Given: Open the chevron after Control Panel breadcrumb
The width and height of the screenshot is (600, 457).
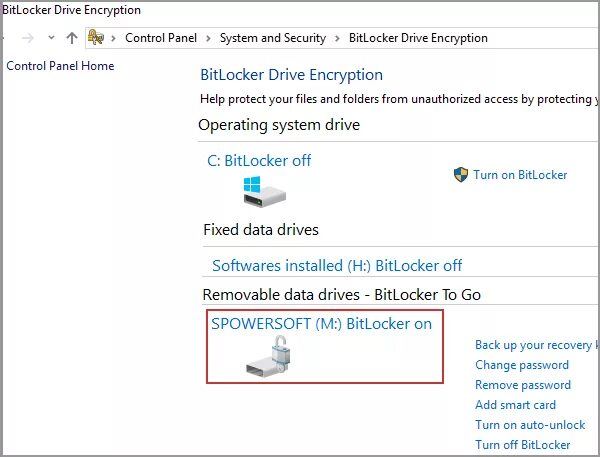Looking at the screenshot, I should (x=208, y=38).
